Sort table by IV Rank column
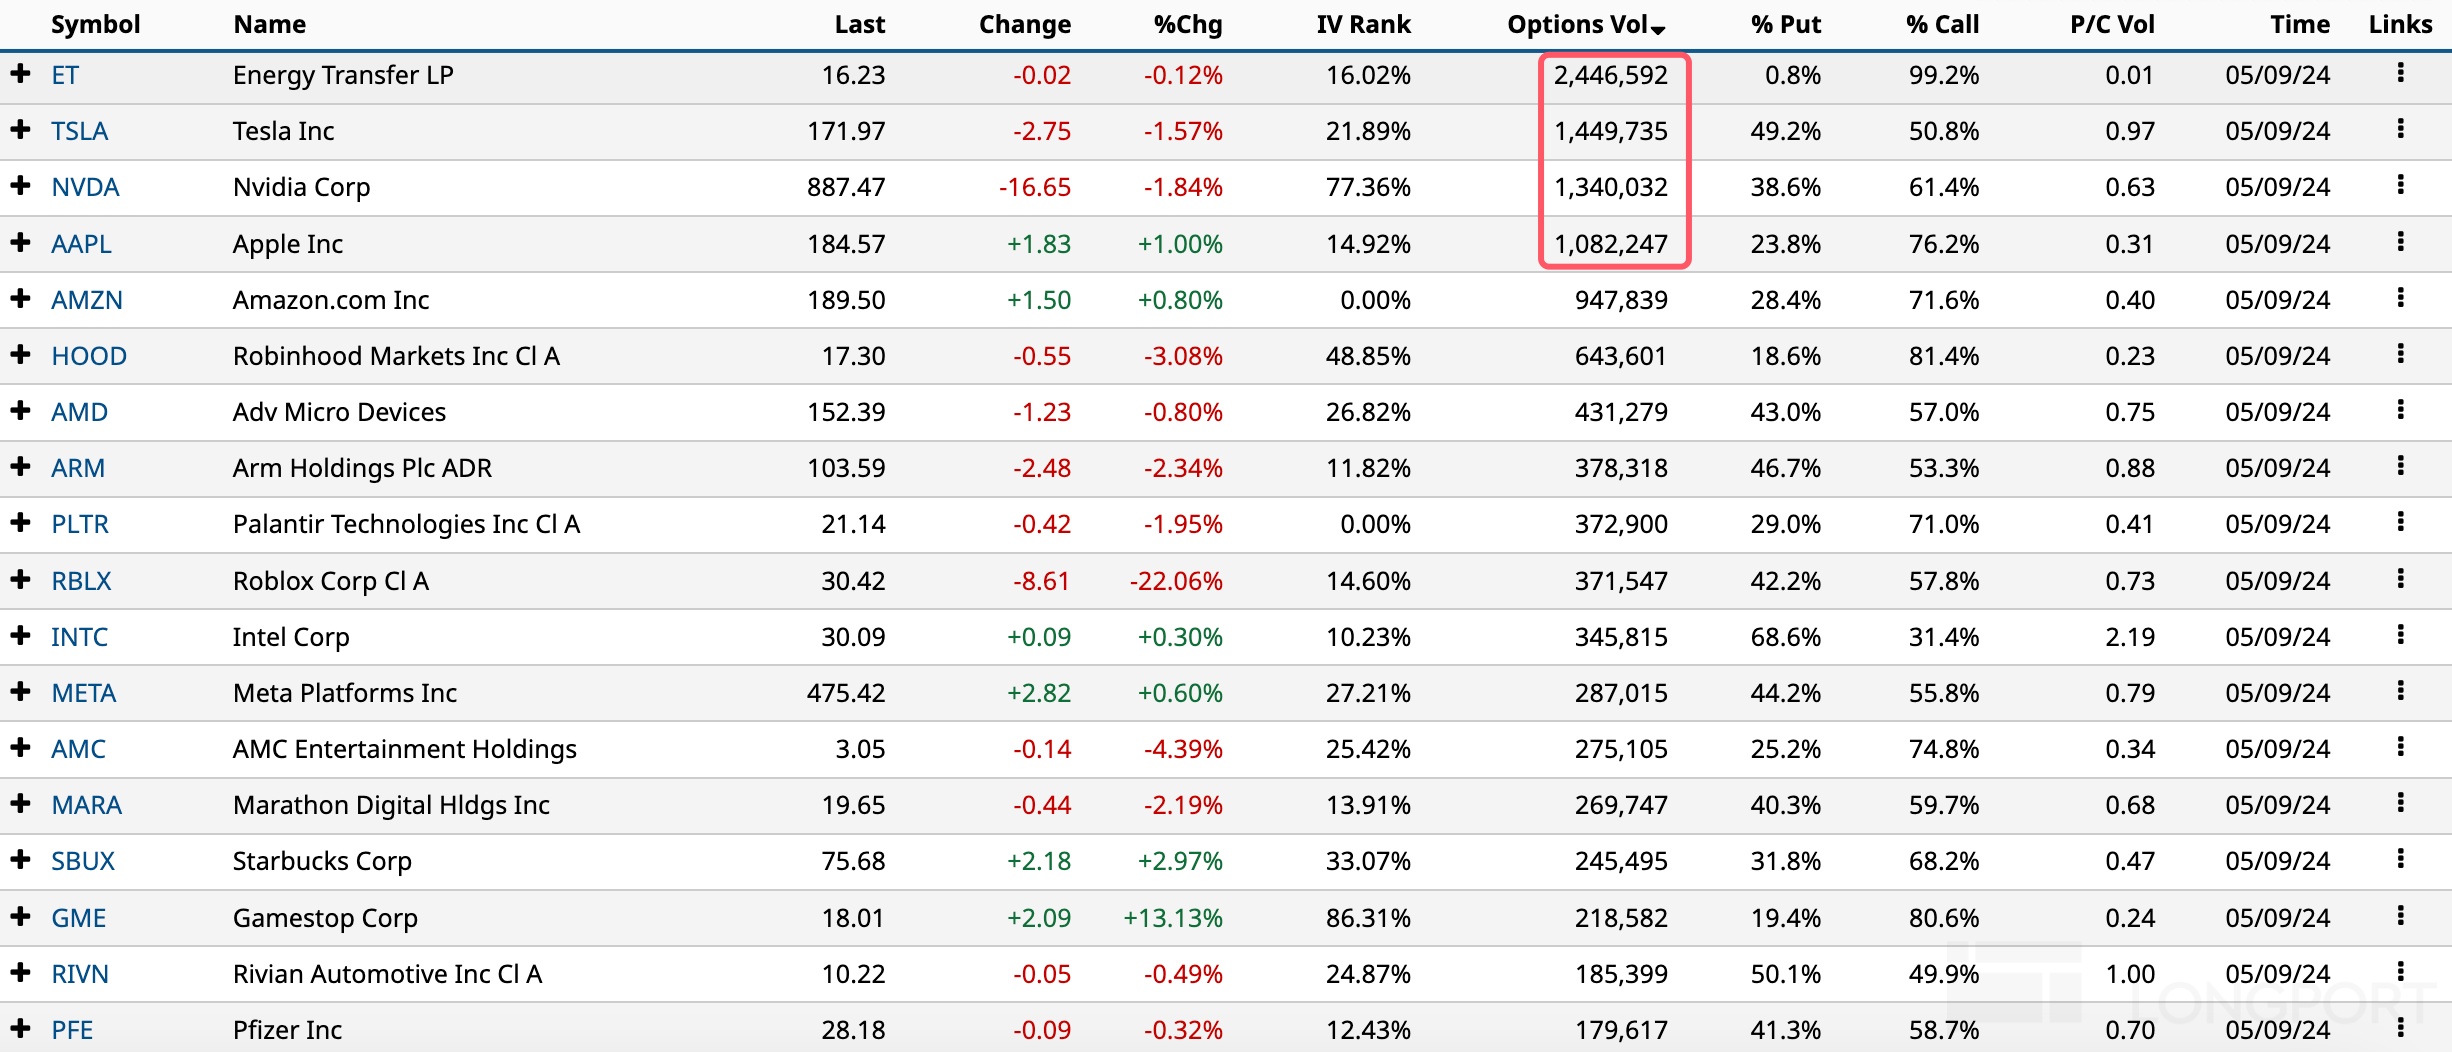 click(1362, 25)
